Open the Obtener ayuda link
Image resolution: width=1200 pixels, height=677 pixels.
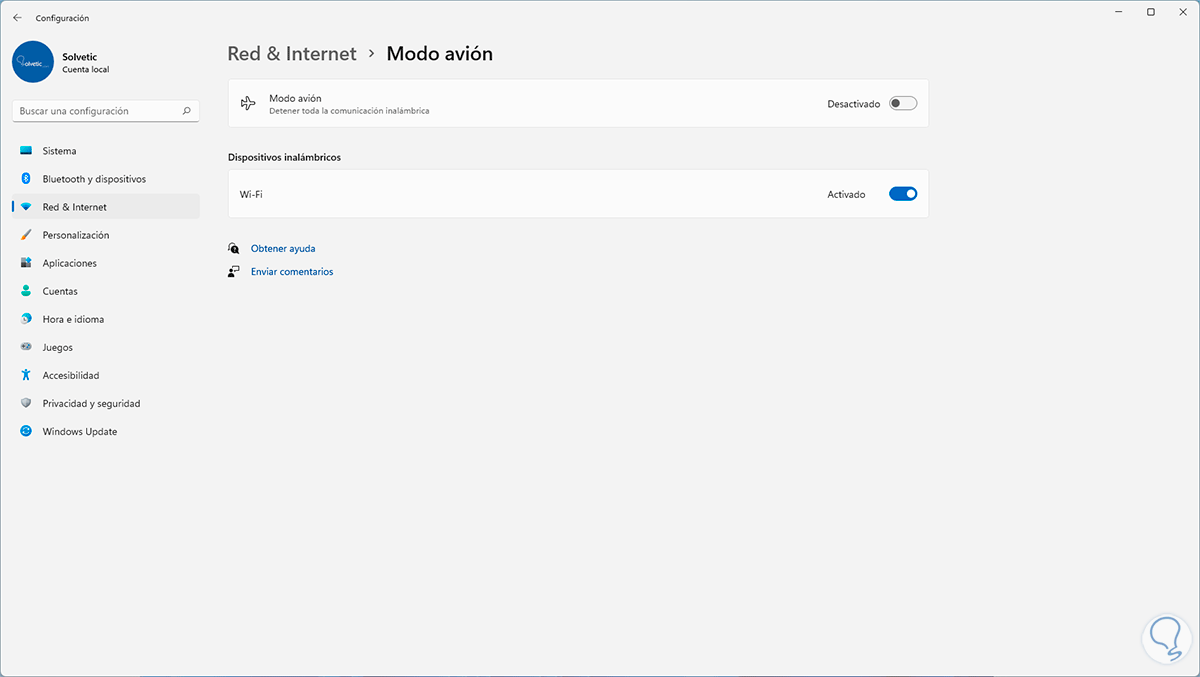coord(283,248)
